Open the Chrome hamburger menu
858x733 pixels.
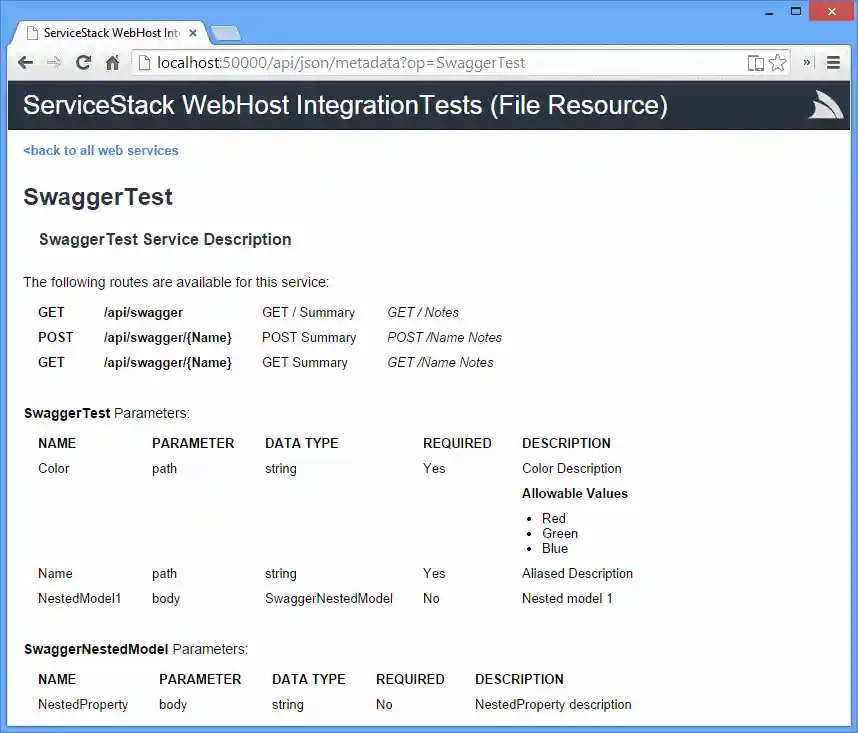tap(834, 62)
